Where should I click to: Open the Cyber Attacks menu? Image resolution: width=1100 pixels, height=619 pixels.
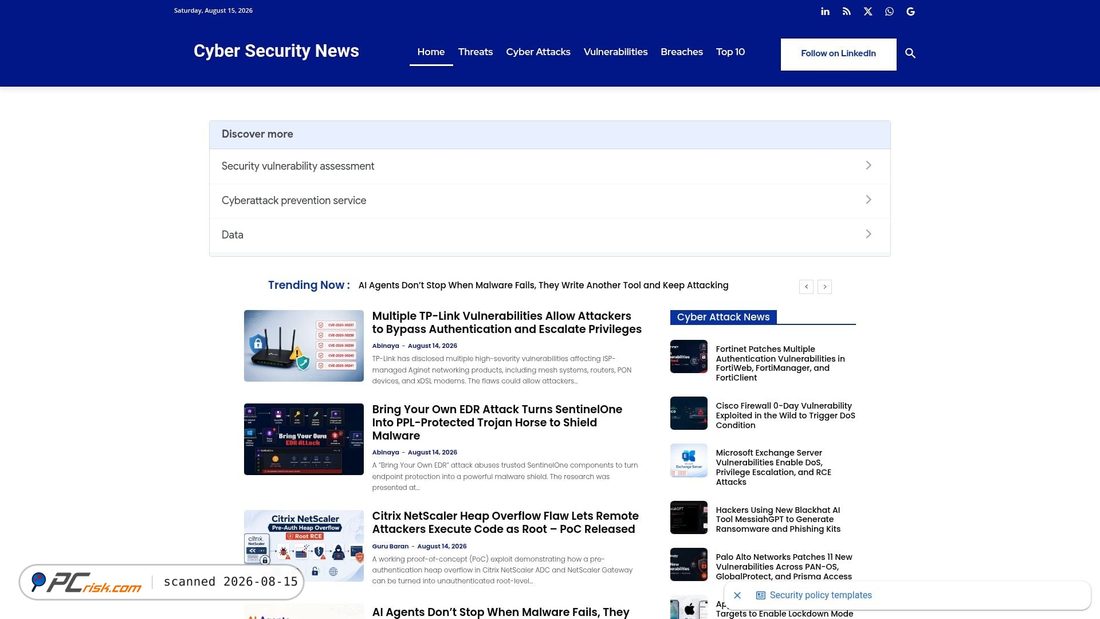point(538,52)
